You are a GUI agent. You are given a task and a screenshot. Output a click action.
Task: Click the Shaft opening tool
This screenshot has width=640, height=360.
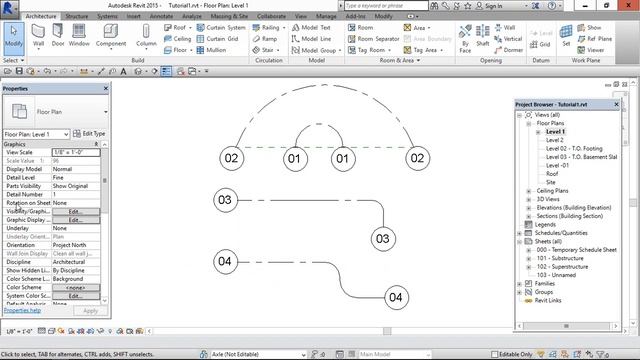482,36
